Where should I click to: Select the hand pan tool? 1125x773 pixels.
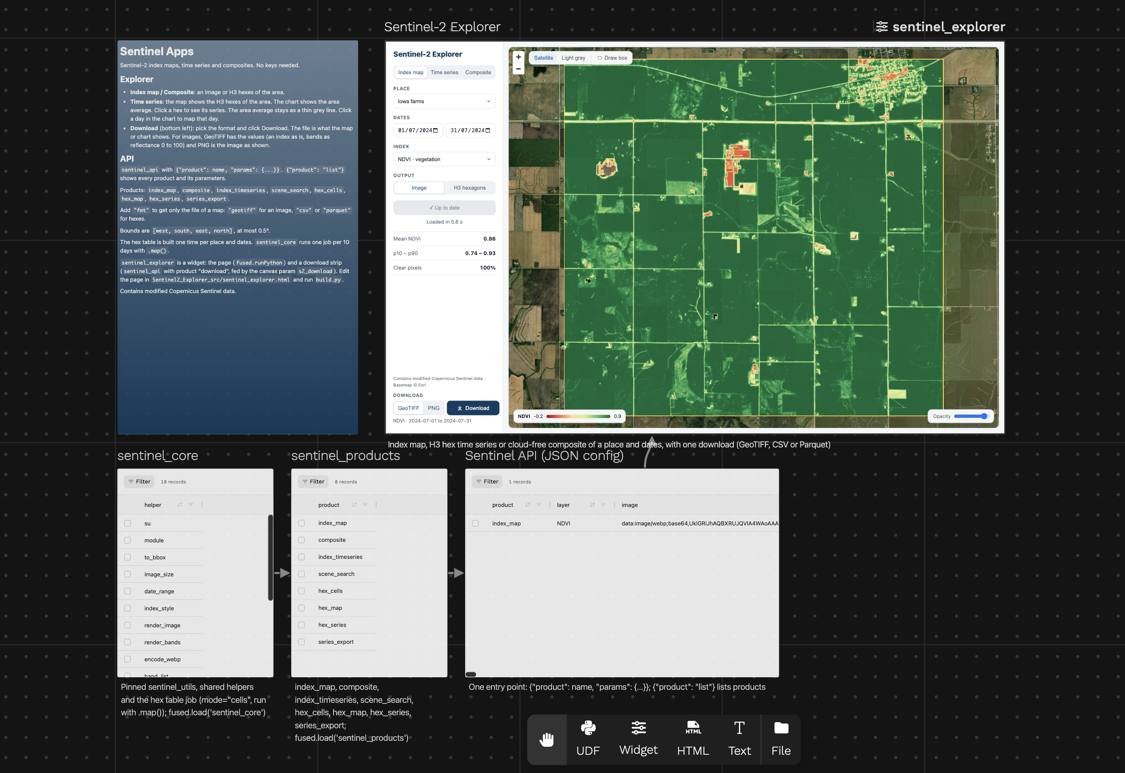pyautogui.click(x=547, y=739)
